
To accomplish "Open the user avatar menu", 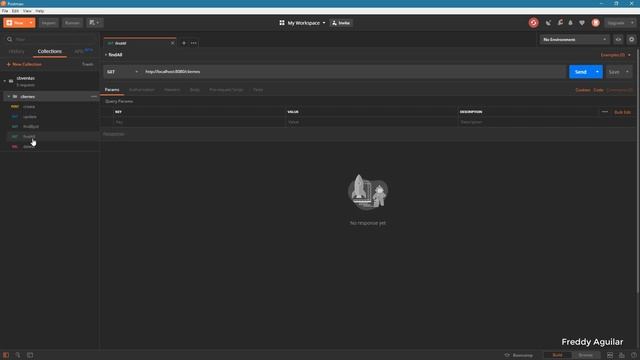I will [x=596, y=23].
